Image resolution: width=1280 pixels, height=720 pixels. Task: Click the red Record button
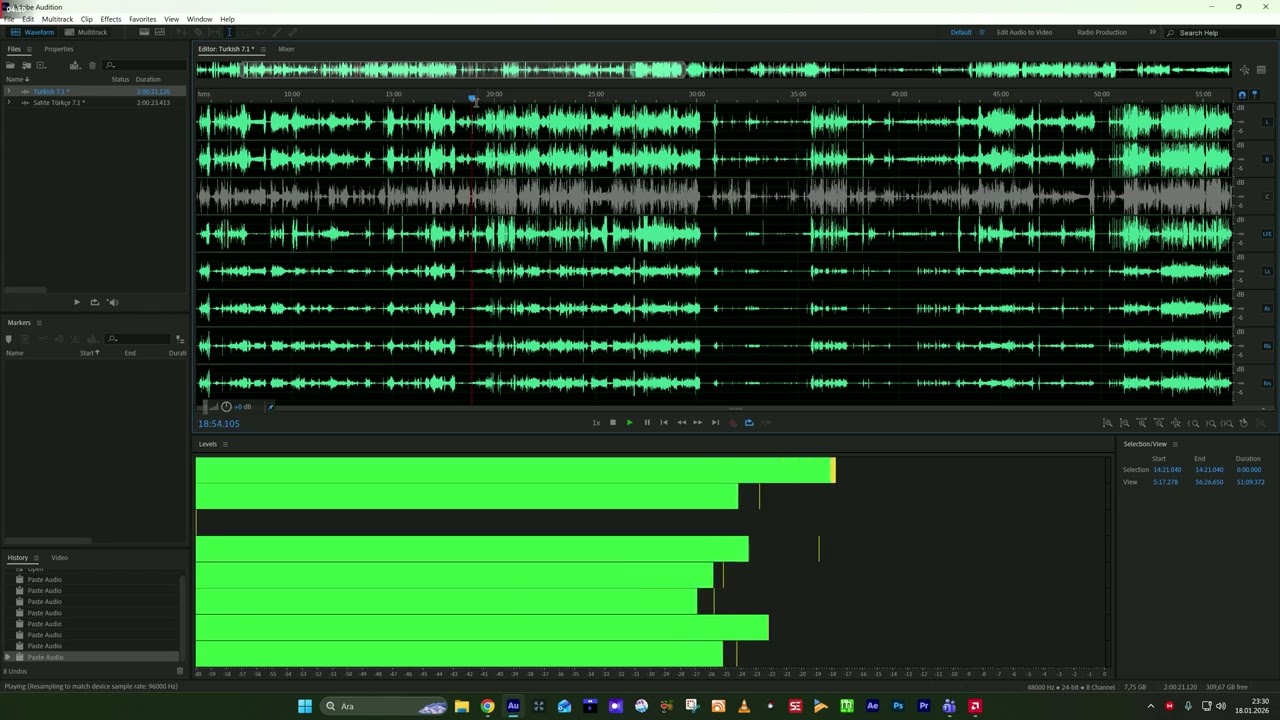click(732, 423)
